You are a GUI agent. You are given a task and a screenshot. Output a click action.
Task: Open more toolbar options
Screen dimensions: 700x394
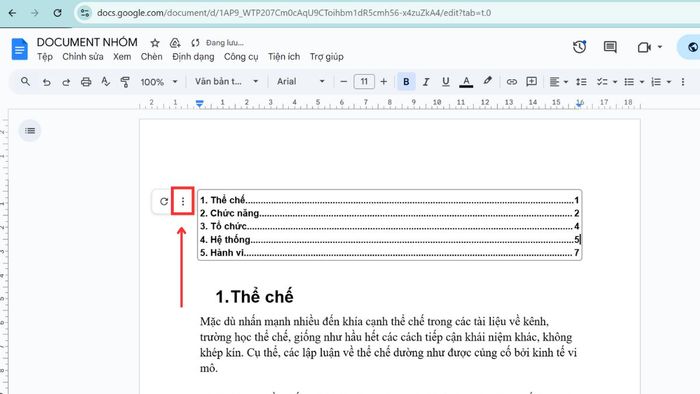tap(683, 82)
